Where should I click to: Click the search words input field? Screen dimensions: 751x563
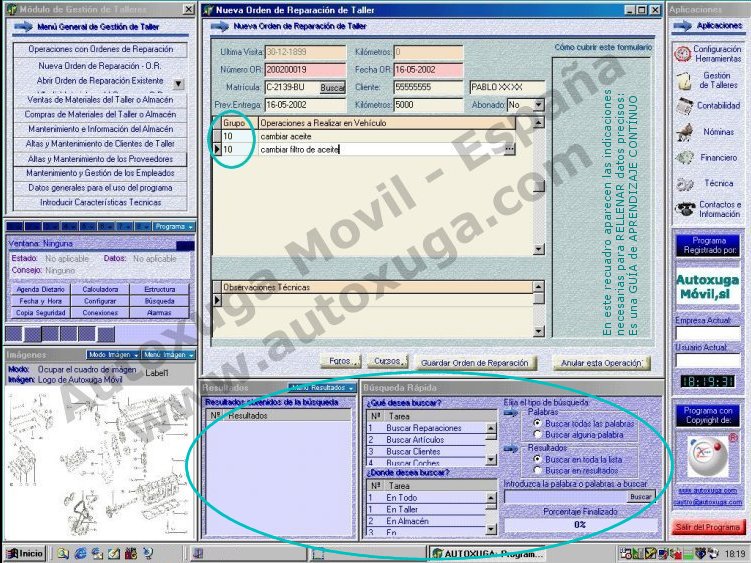(x=566, y=497)
